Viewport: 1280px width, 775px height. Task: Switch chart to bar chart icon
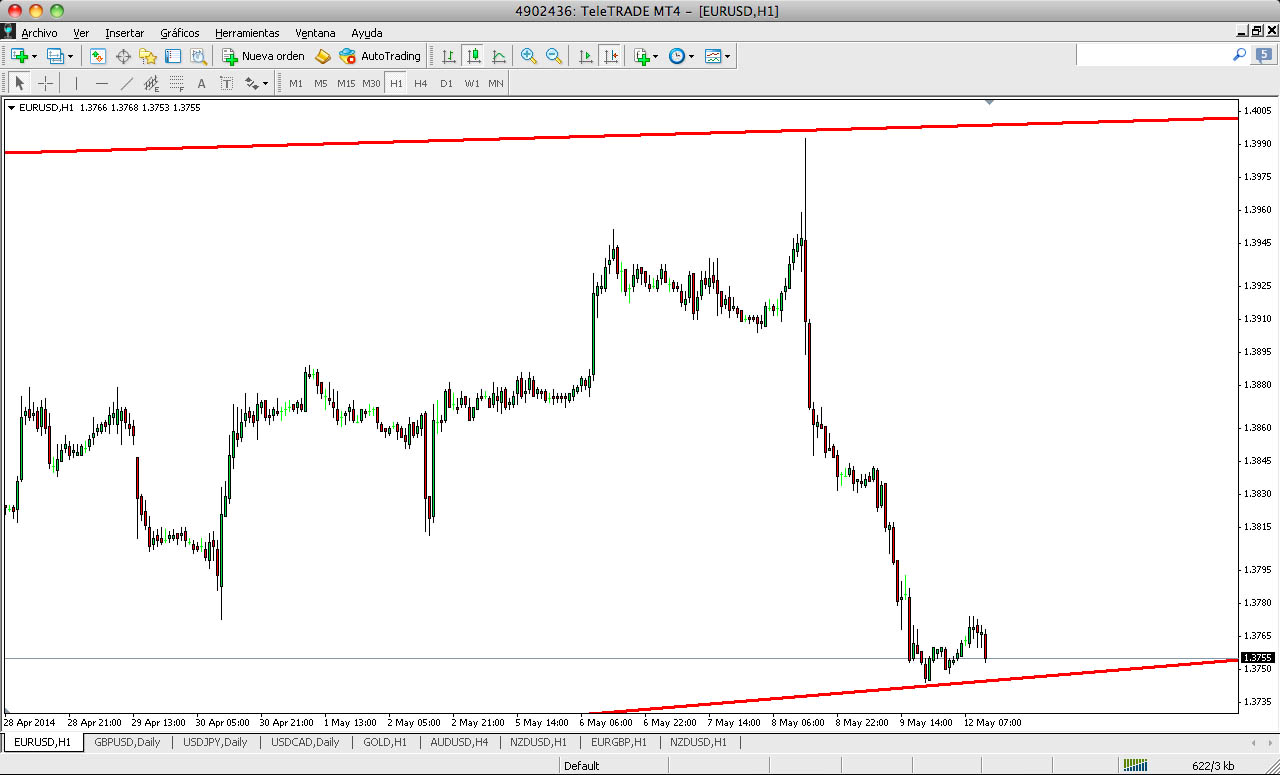449,56
